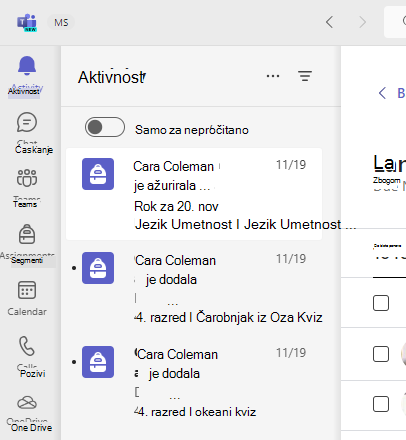This screenshot has width=406, height=440.
Task: Open the Aktivnost bell icon in sidebar
Action: [27, 66]
